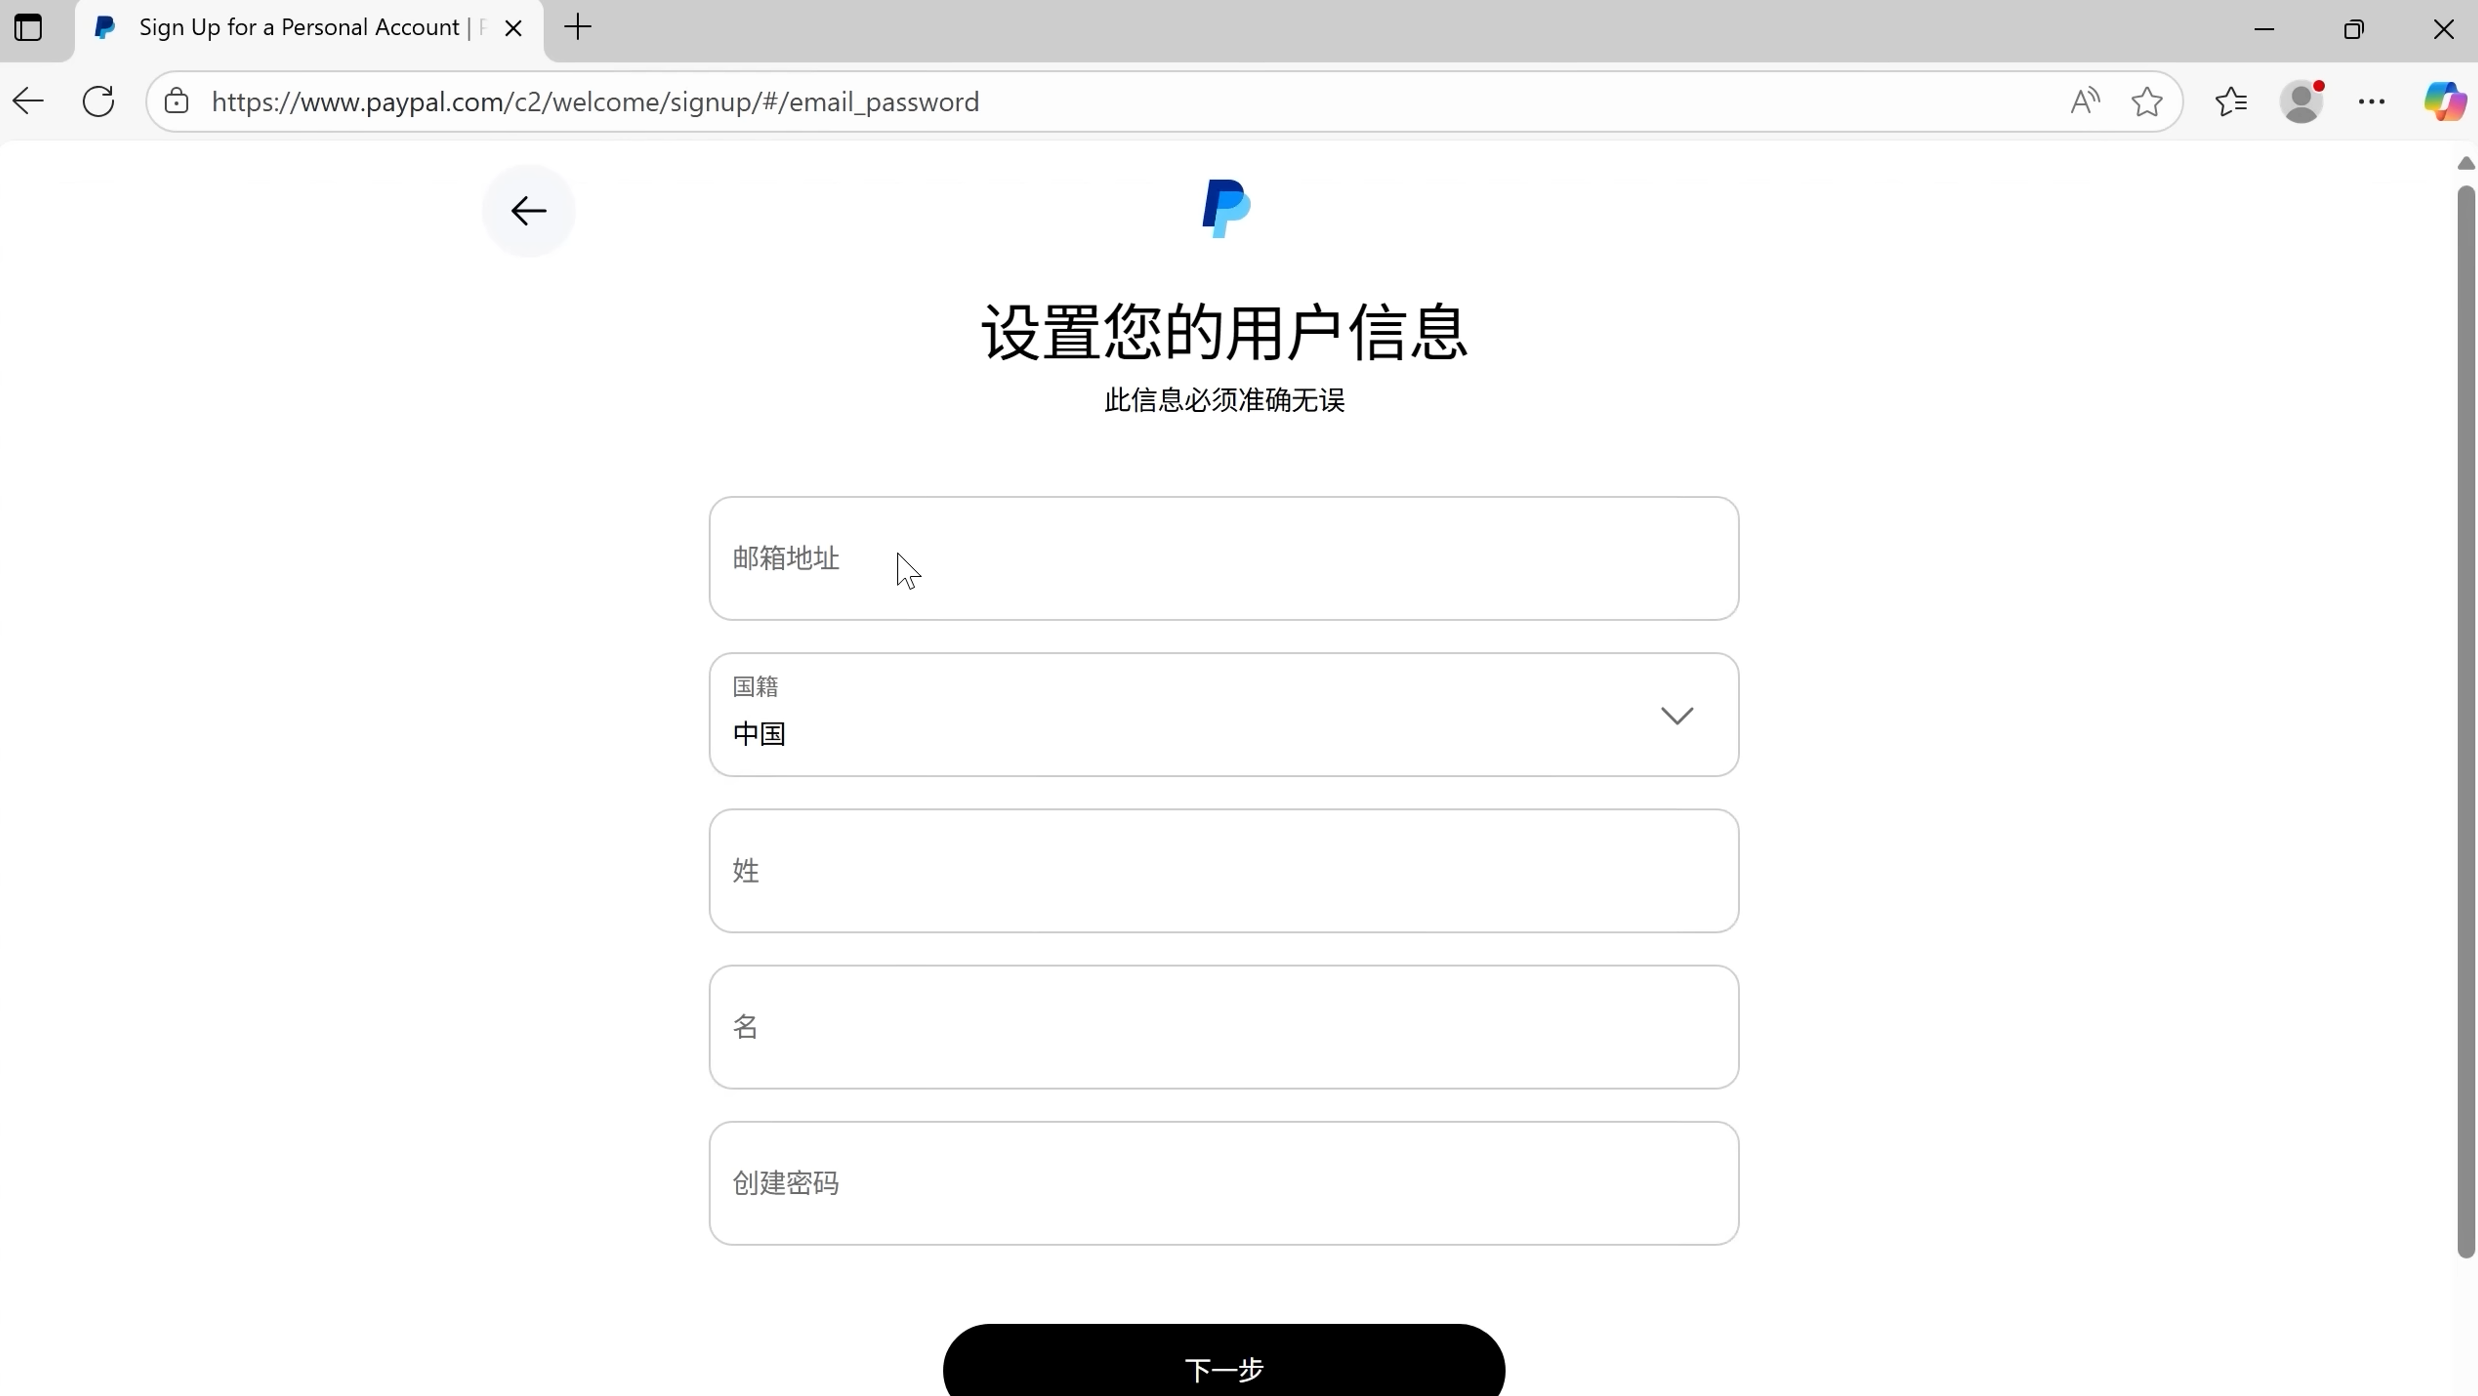Focus the 邮箱地址 email field
Screen dimensions: 2478x1396
coord(1223,558)
